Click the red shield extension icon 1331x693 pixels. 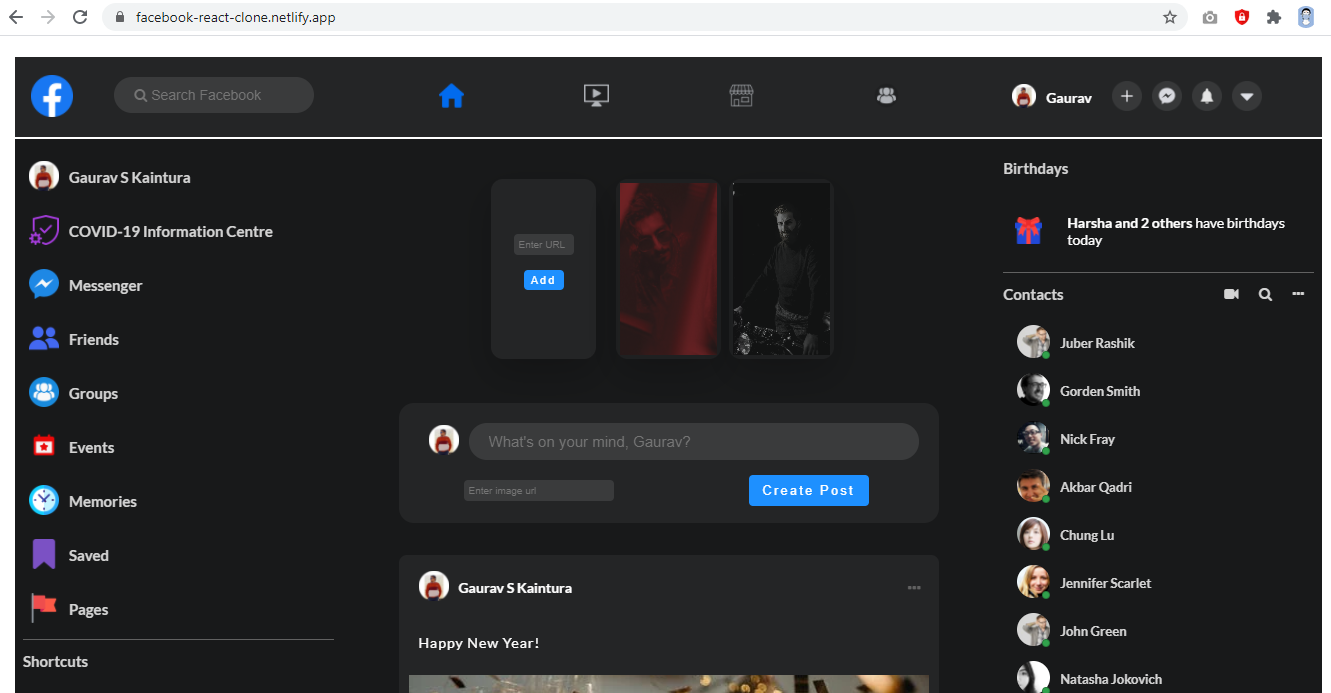pos(1242,17)
